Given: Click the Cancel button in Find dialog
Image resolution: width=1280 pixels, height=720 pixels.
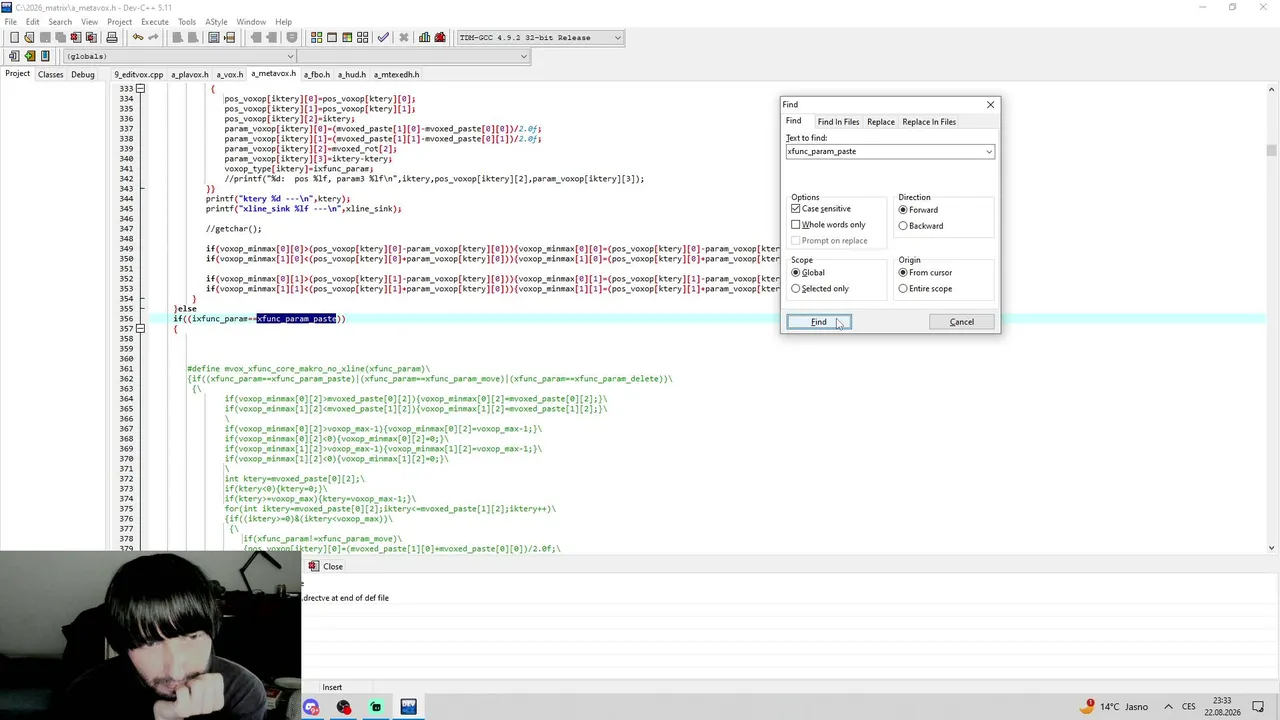Looking at the screenshot, I should [961, 322].
